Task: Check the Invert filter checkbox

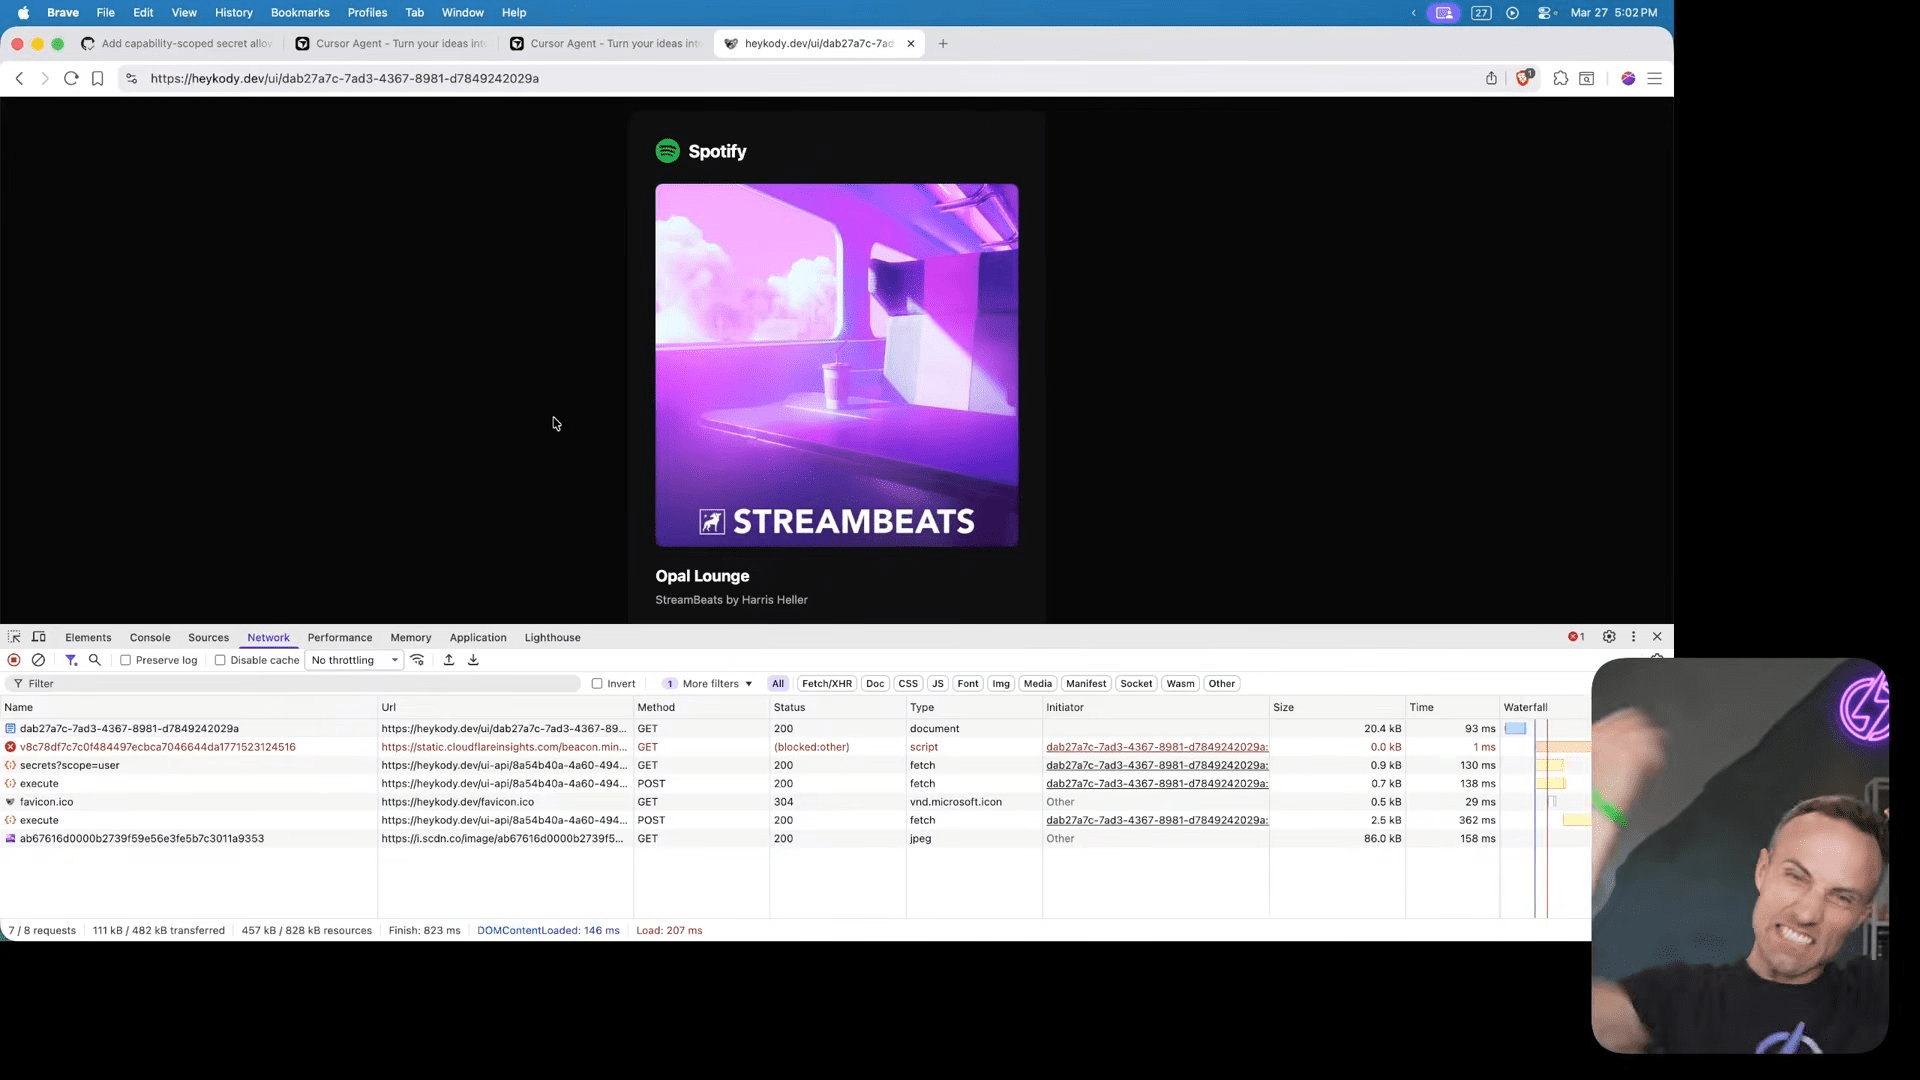Action: 597,684
